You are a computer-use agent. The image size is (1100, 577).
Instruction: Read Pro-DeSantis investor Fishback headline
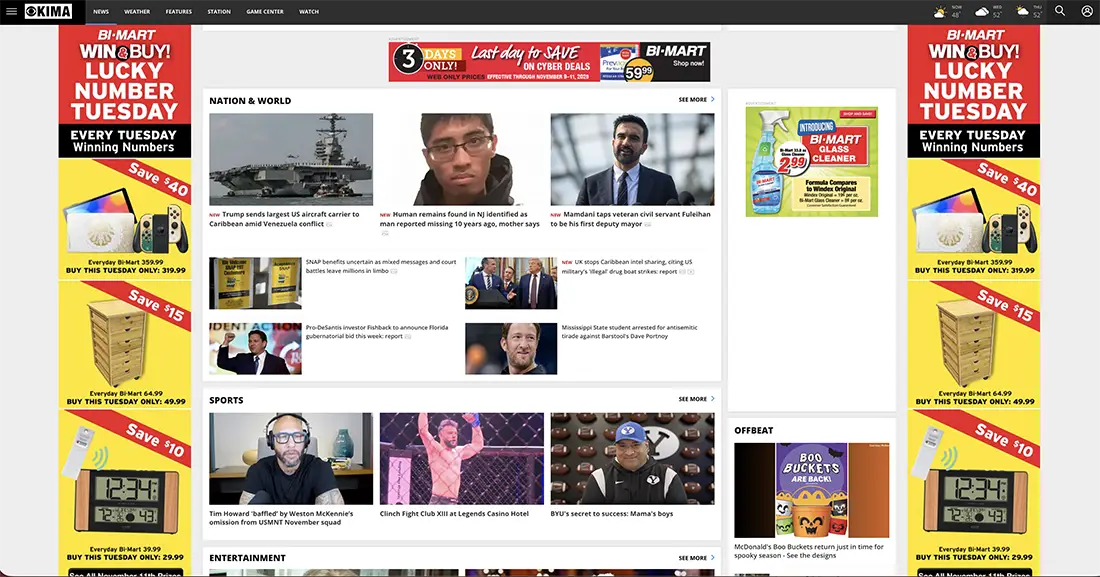(377, 331)
